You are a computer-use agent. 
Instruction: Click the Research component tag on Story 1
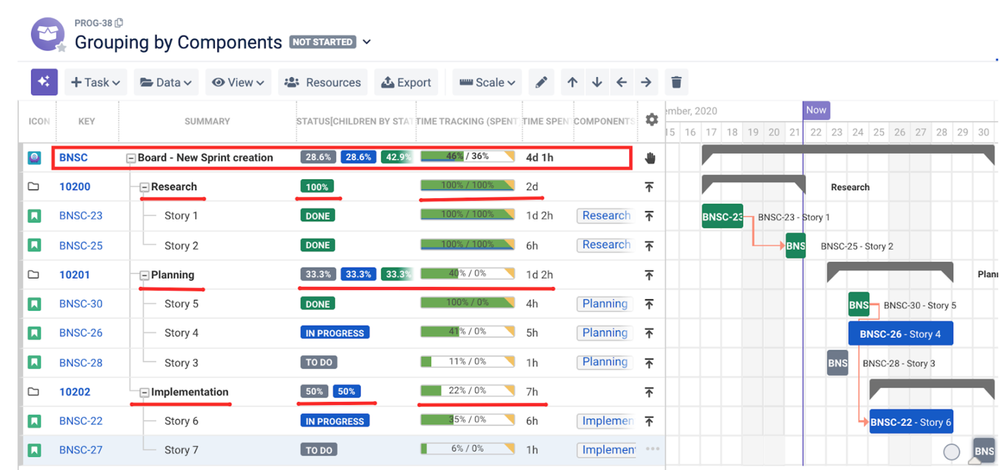605,216
